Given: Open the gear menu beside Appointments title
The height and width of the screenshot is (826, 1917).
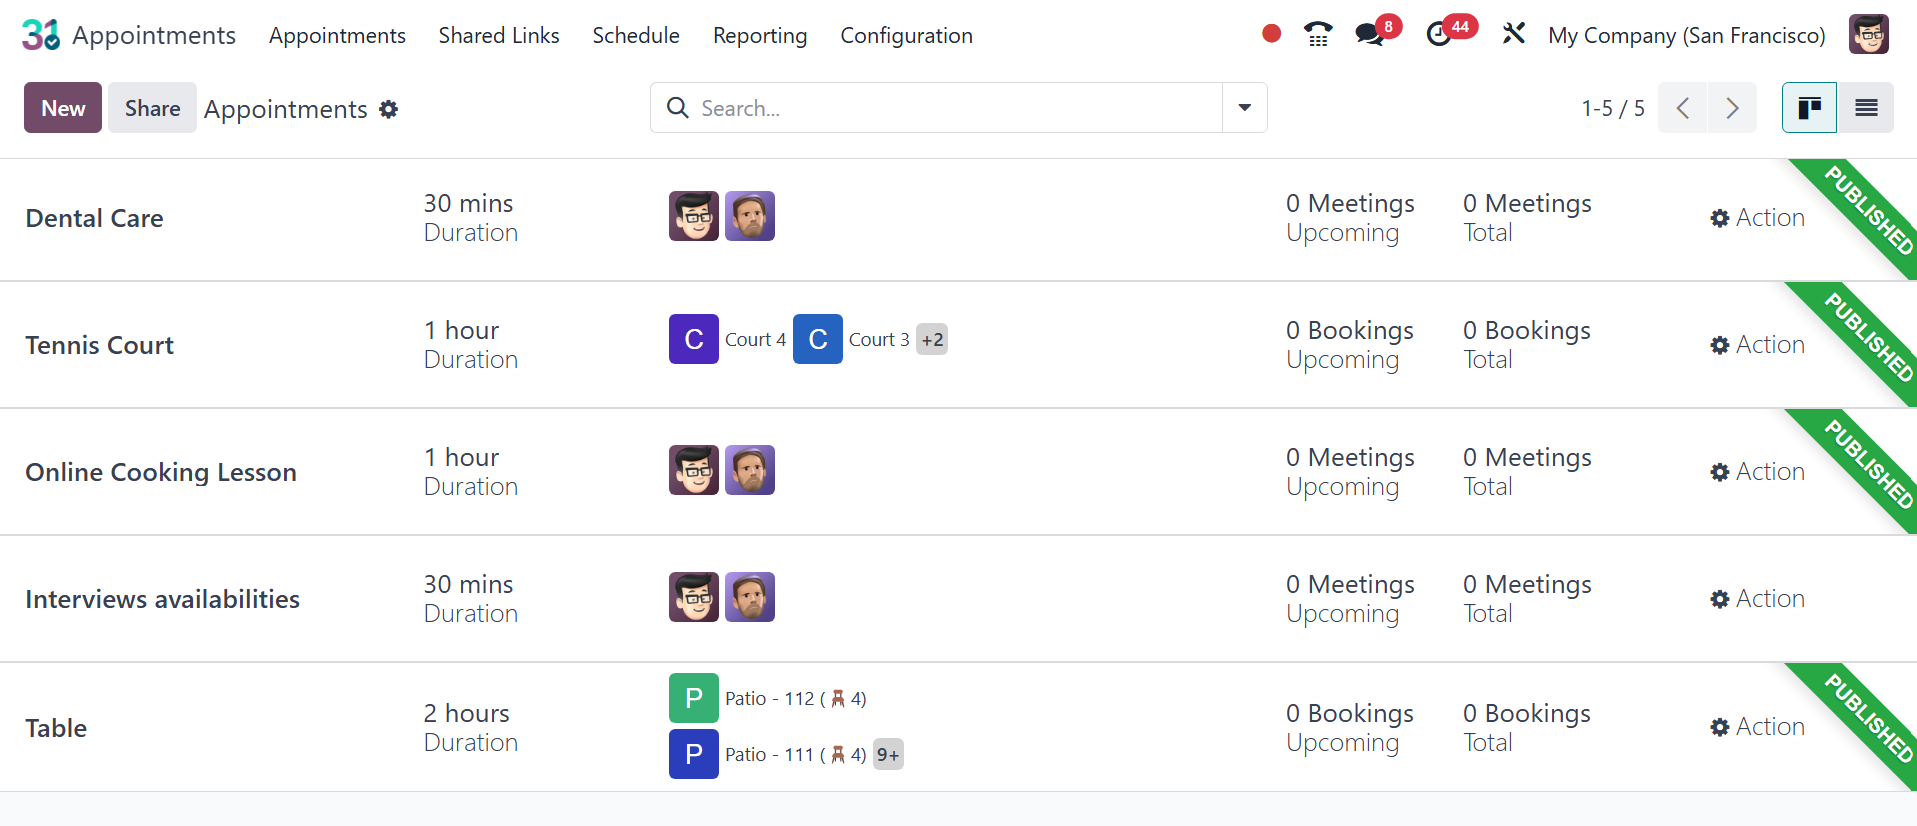Looking at the screenshot, I should [x=389, y=109].
